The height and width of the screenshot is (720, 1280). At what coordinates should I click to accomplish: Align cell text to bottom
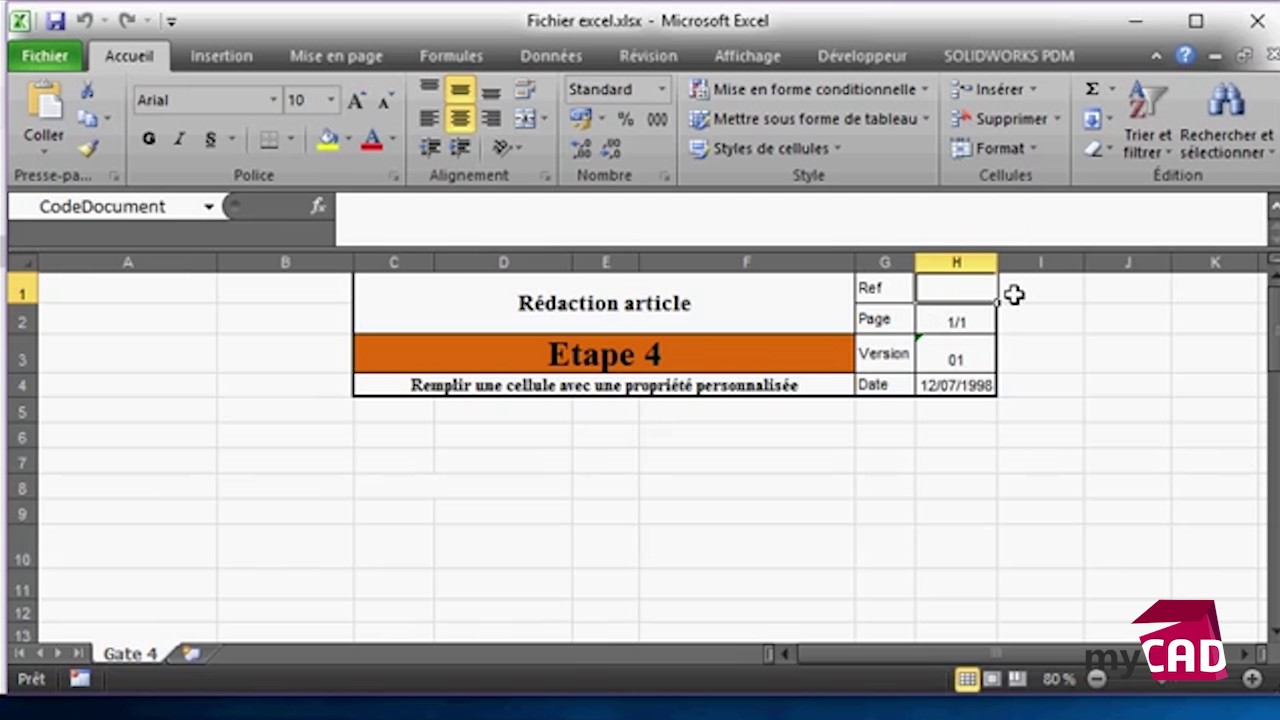[x=490, y=90]
